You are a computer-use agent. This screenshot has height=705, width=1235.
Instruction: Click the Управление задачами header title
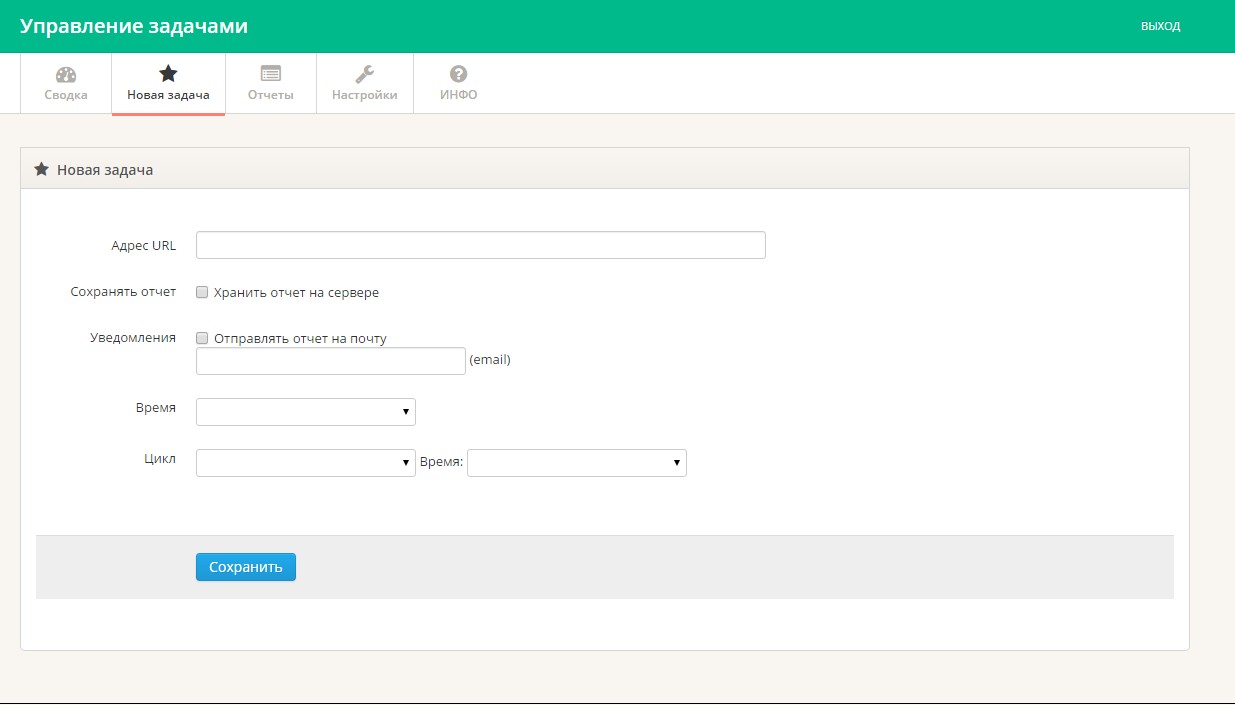[x=134, y=26]
